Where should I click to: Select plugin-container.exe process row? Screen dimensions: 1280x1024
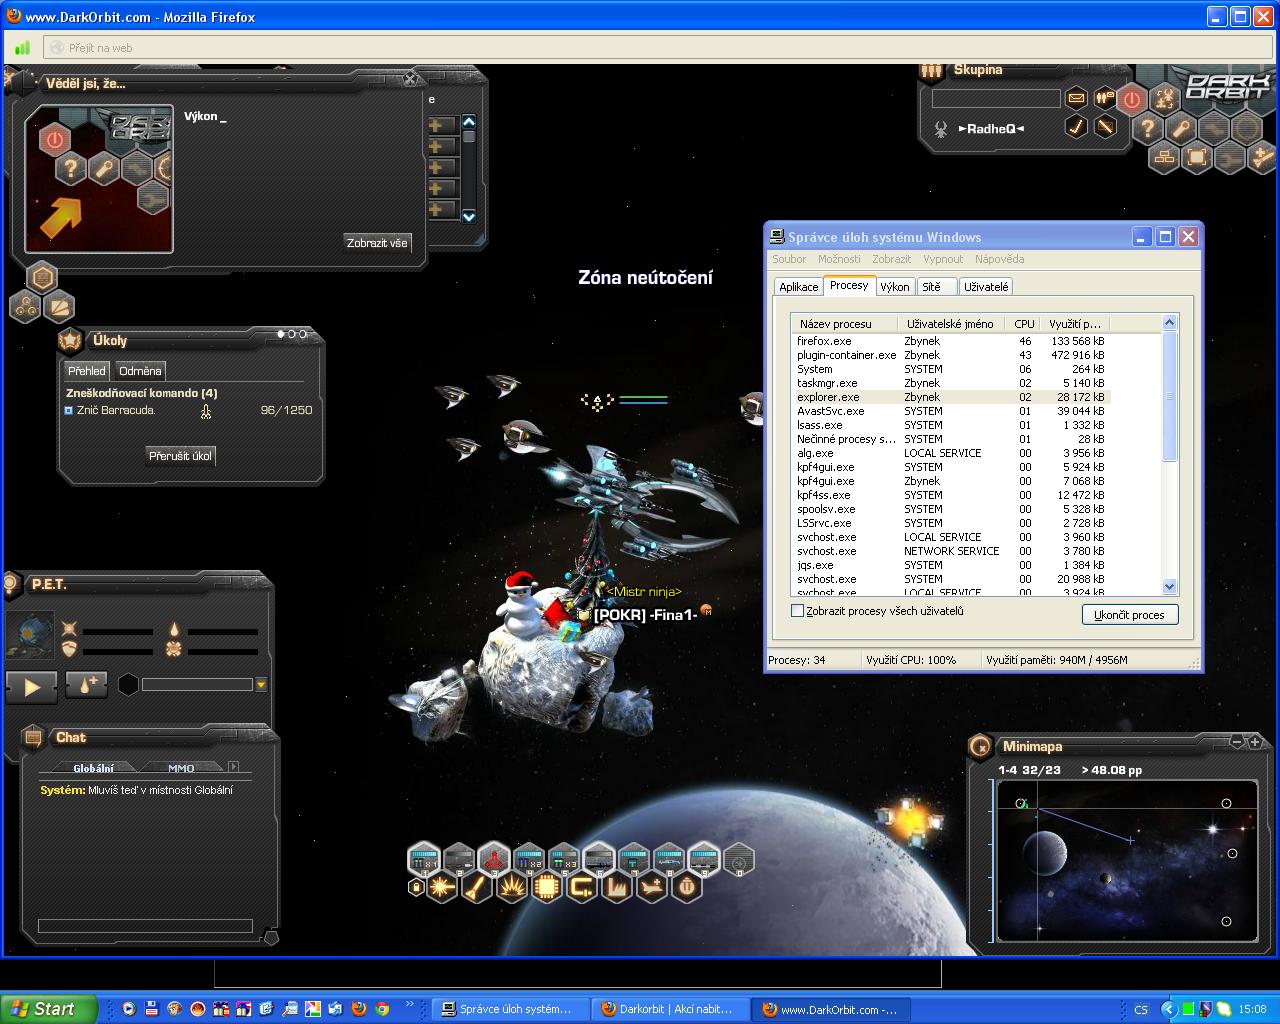[950, 355]
